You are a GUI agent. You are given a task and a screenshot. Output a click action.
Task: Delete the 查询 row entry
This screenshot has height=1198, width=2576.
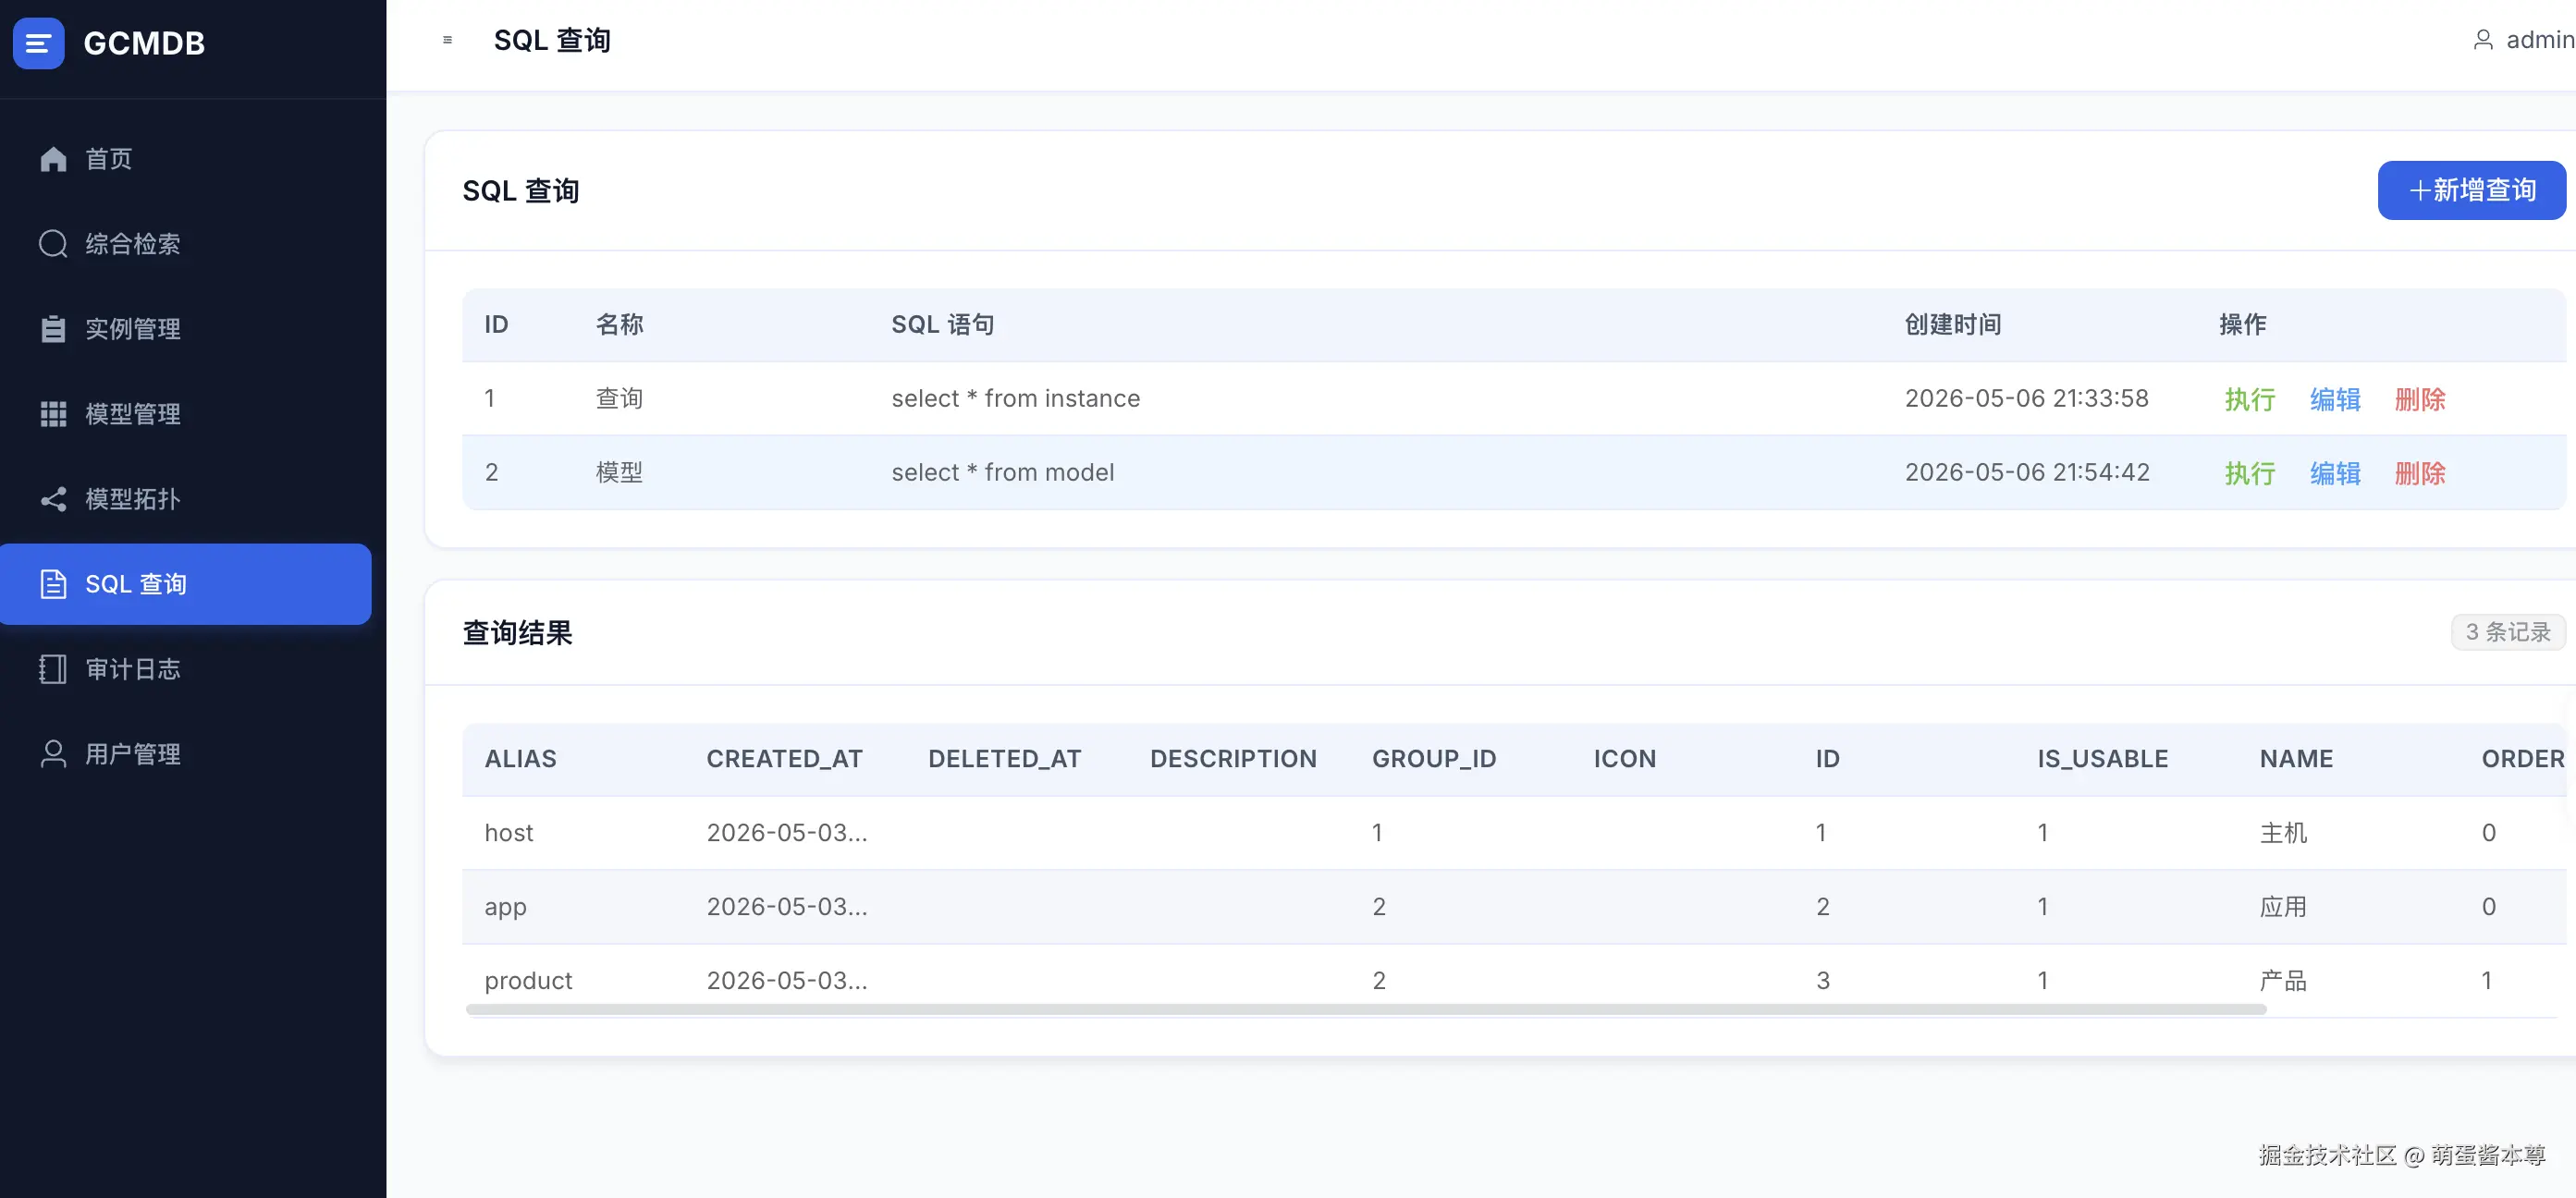(2420, 399)
